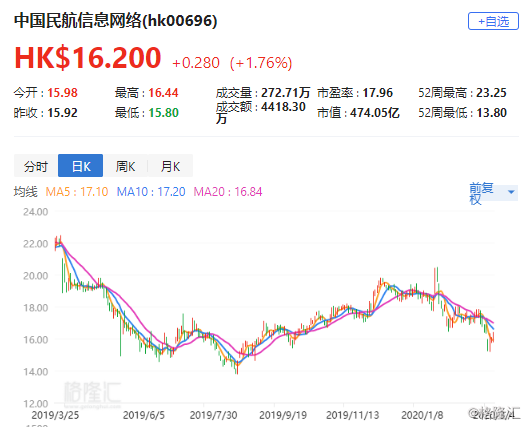Click the 前复权 adjustment label
This screenshot has width=528, height=427.
click(481, 193)
